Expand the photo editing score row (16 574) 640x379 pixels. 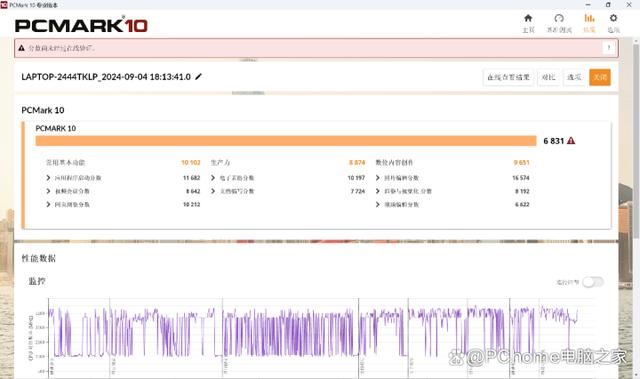click(x=452, y=178)
